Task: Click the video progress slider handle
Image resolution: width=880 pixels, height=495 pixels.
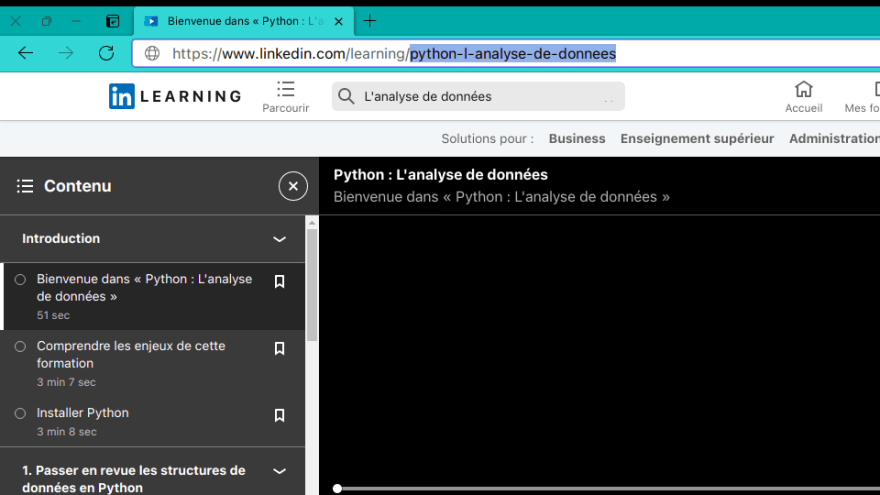Action: pos(337,489)
